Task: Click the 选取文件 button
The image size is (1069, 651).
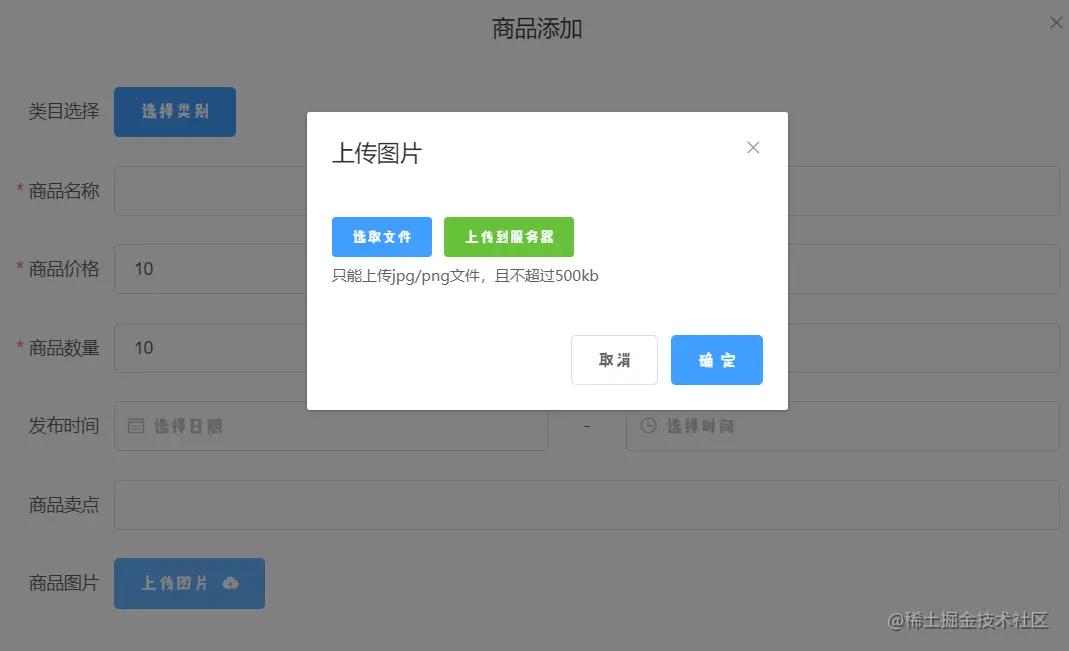Action: click(x=382, y=237)
